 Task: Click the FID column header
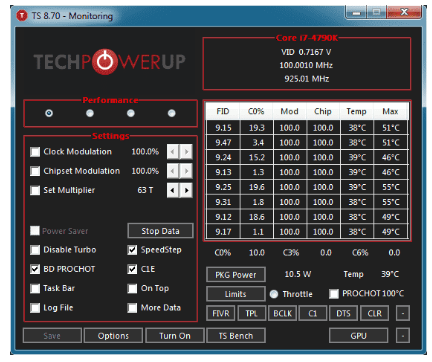(223, 111)
